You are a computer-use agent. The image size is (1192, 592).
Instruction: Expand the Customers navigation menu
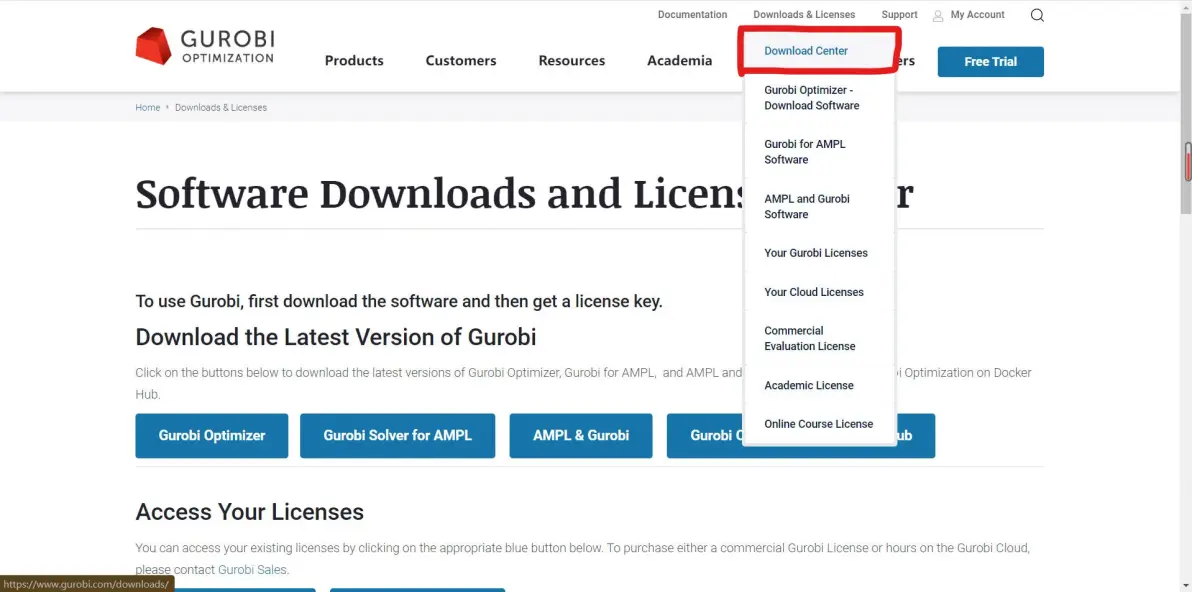461,61
